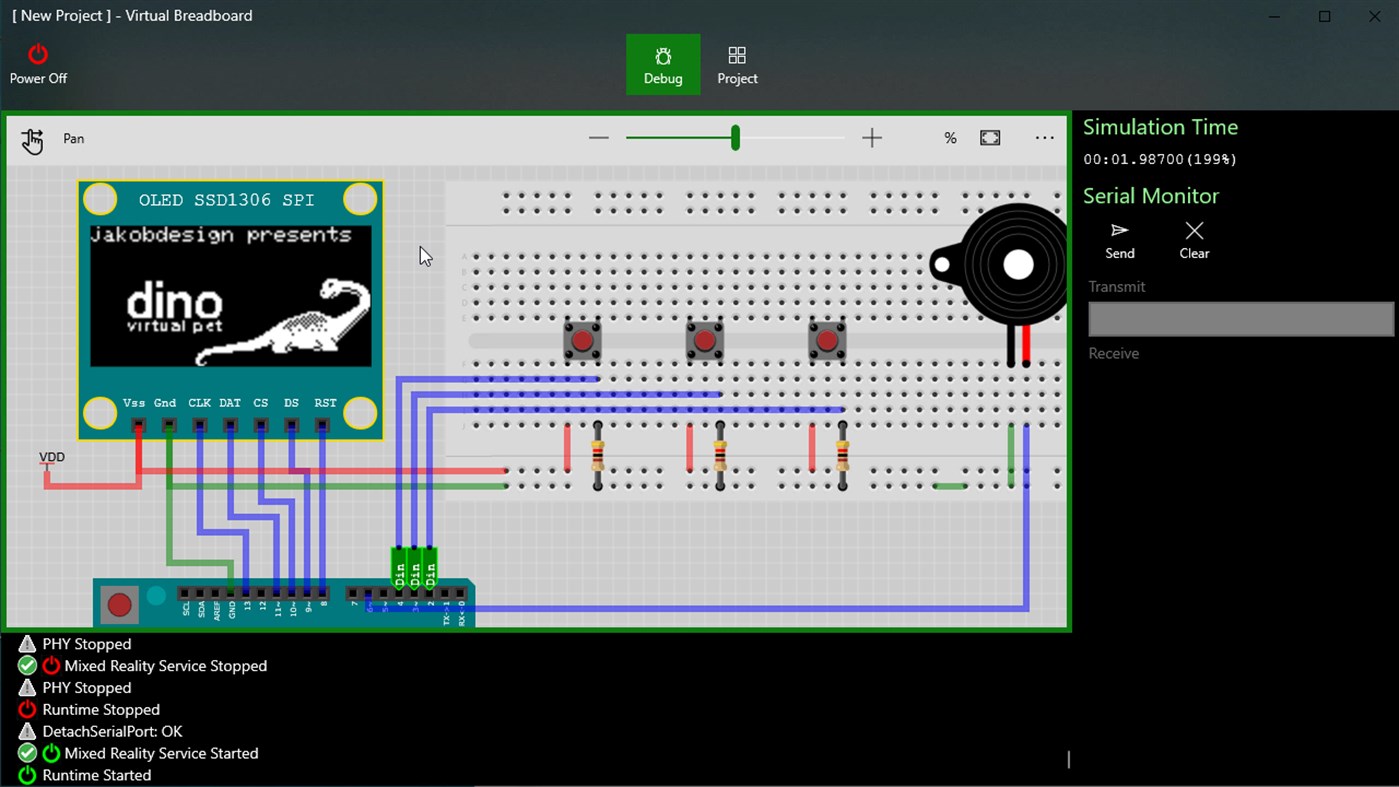Click the fit-to-view icon in toolbar
This screenshot has height=787, width=1399.
[989, 137]
